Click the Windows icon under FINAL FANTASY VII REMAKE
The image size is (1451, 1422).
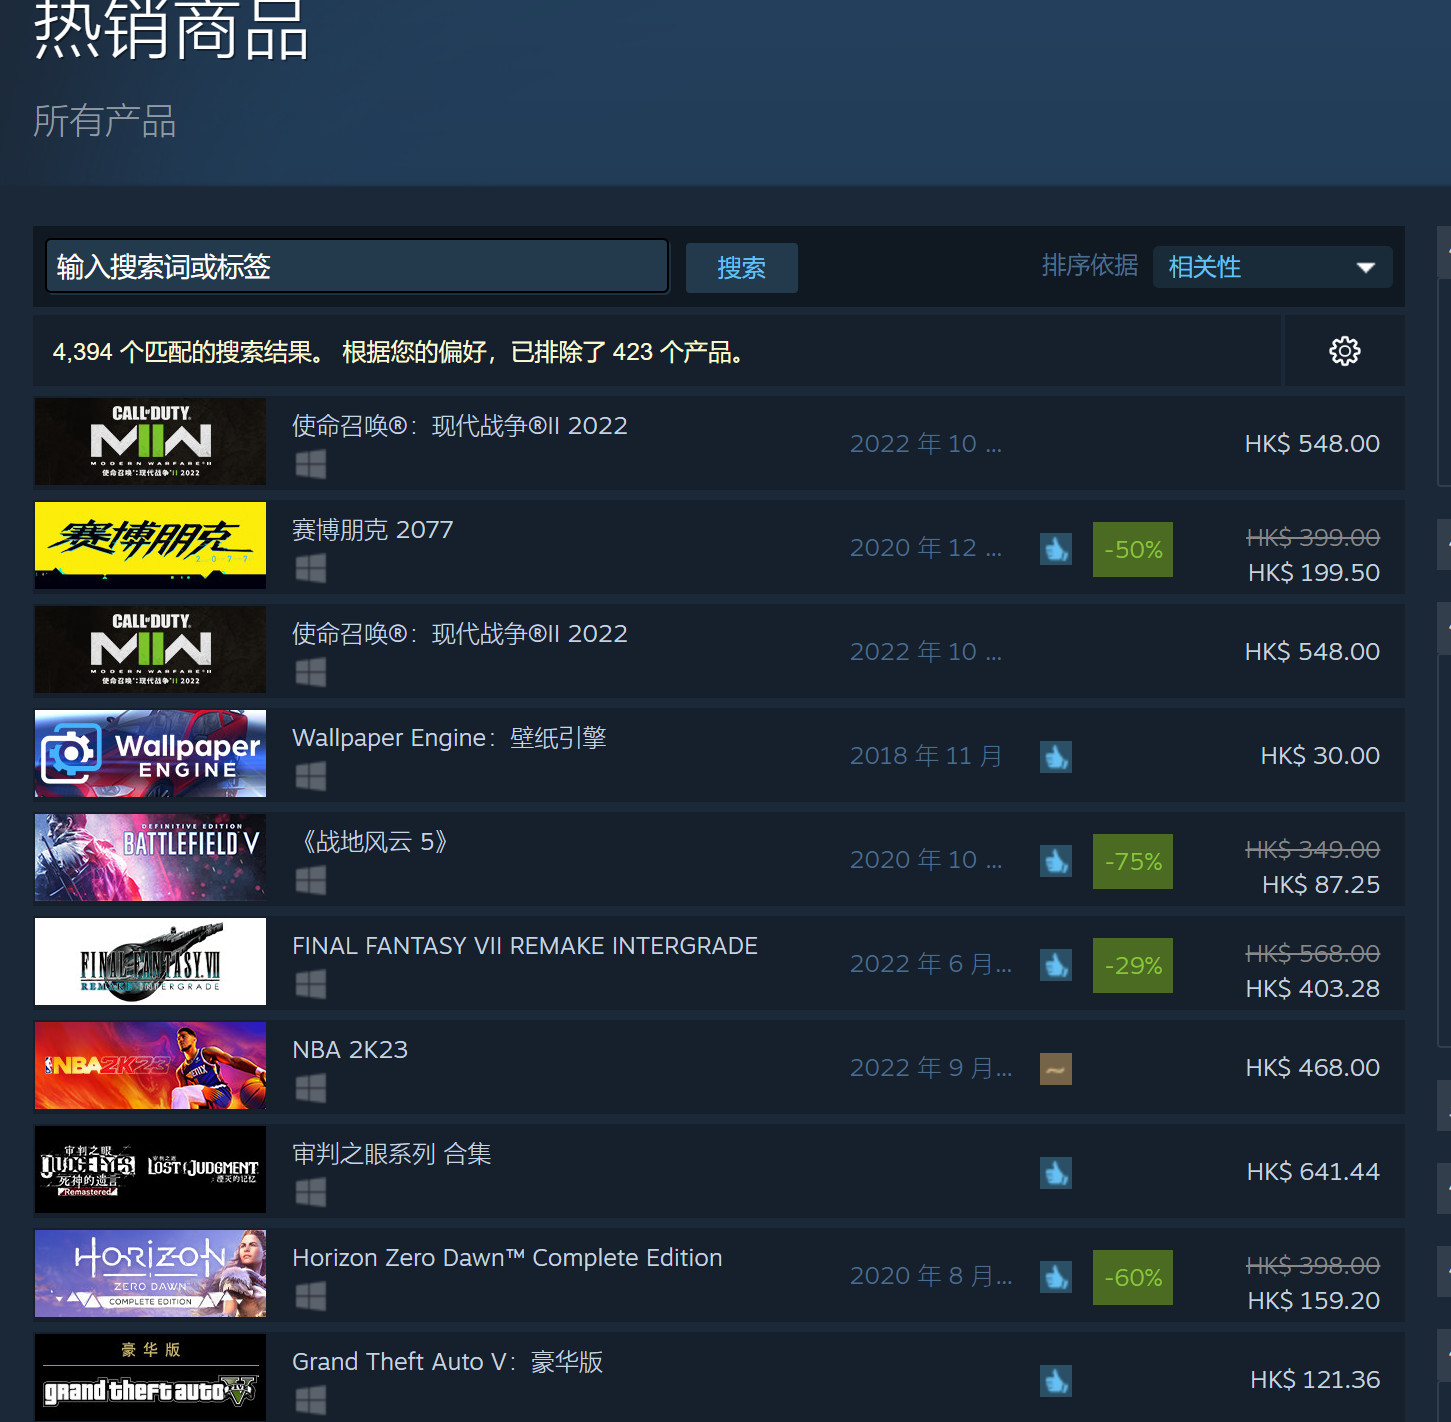[x=311, y=984]
